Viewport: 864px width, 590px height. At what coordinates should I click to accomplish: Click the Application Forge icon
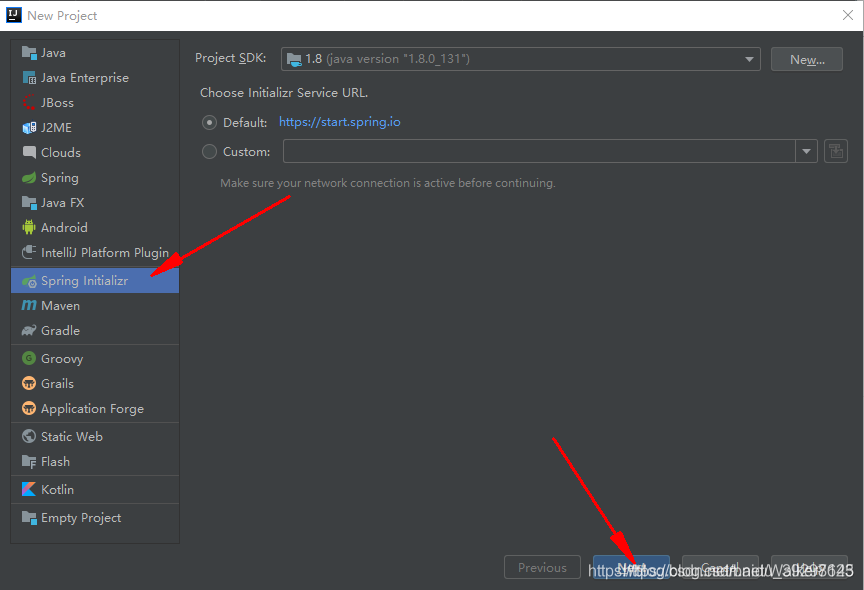click(29, 408)
